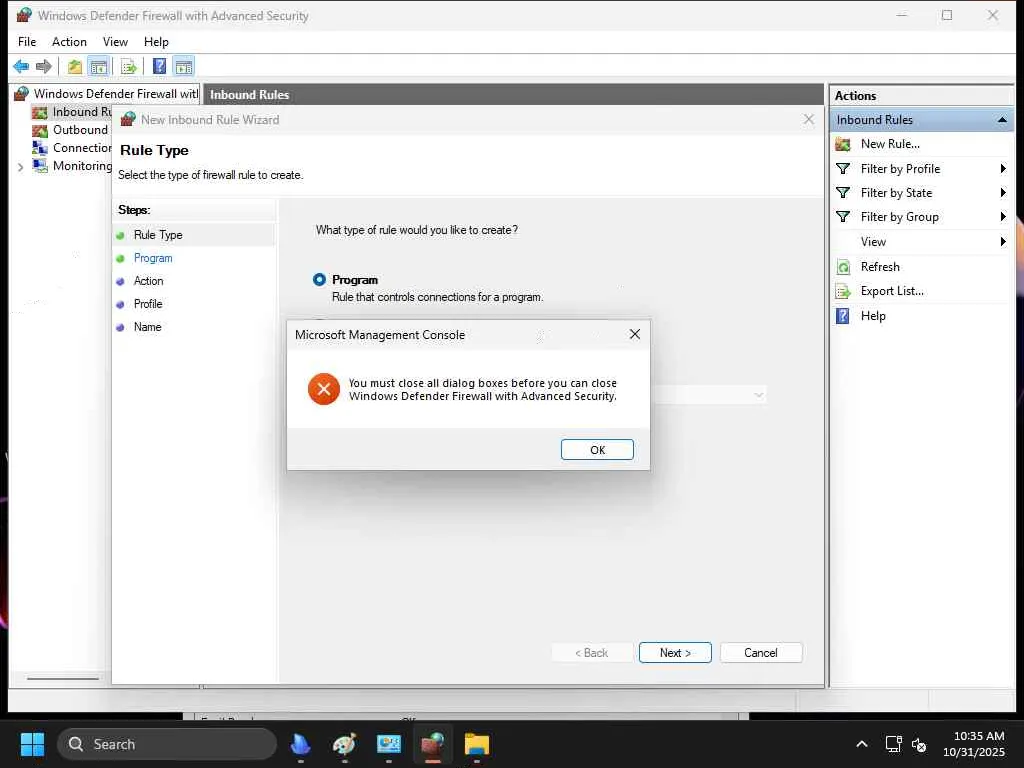Image resolution: width=1024 pixels, height=768 pixels.
Task: Click OK in the Management Console dialog
Action: point(597,450)
